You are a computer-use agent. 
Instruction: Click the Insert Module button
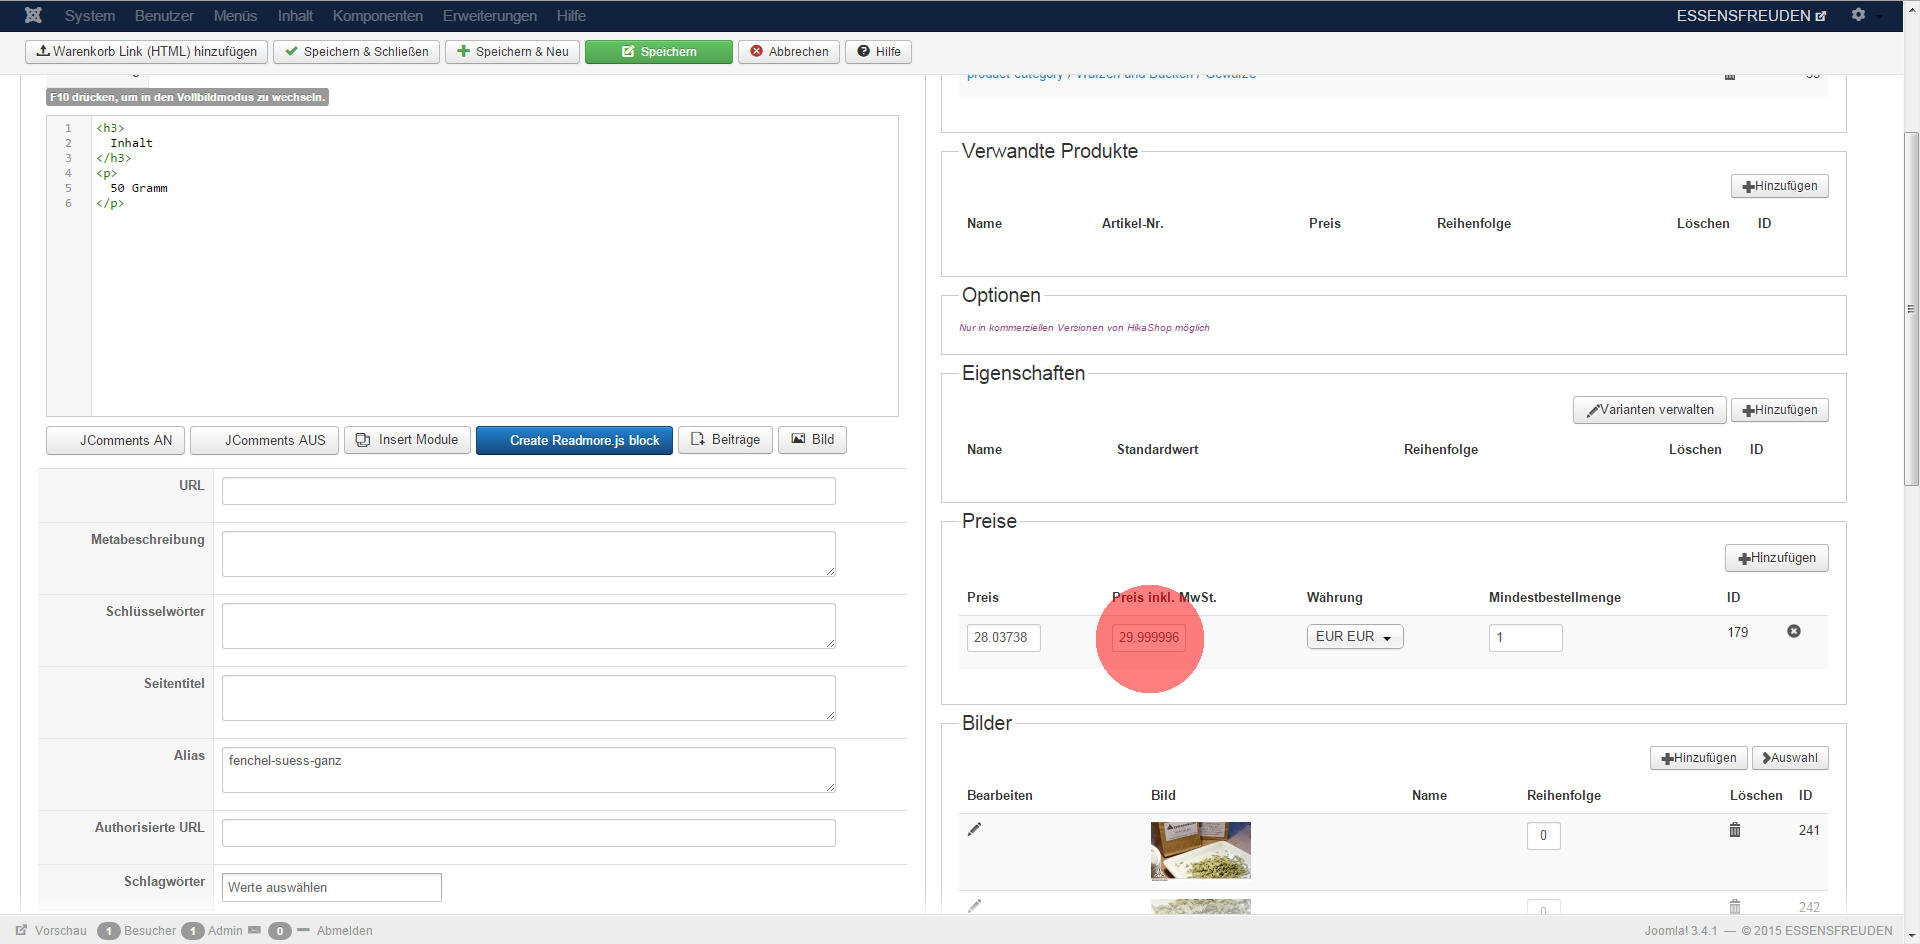coord(407,440)
